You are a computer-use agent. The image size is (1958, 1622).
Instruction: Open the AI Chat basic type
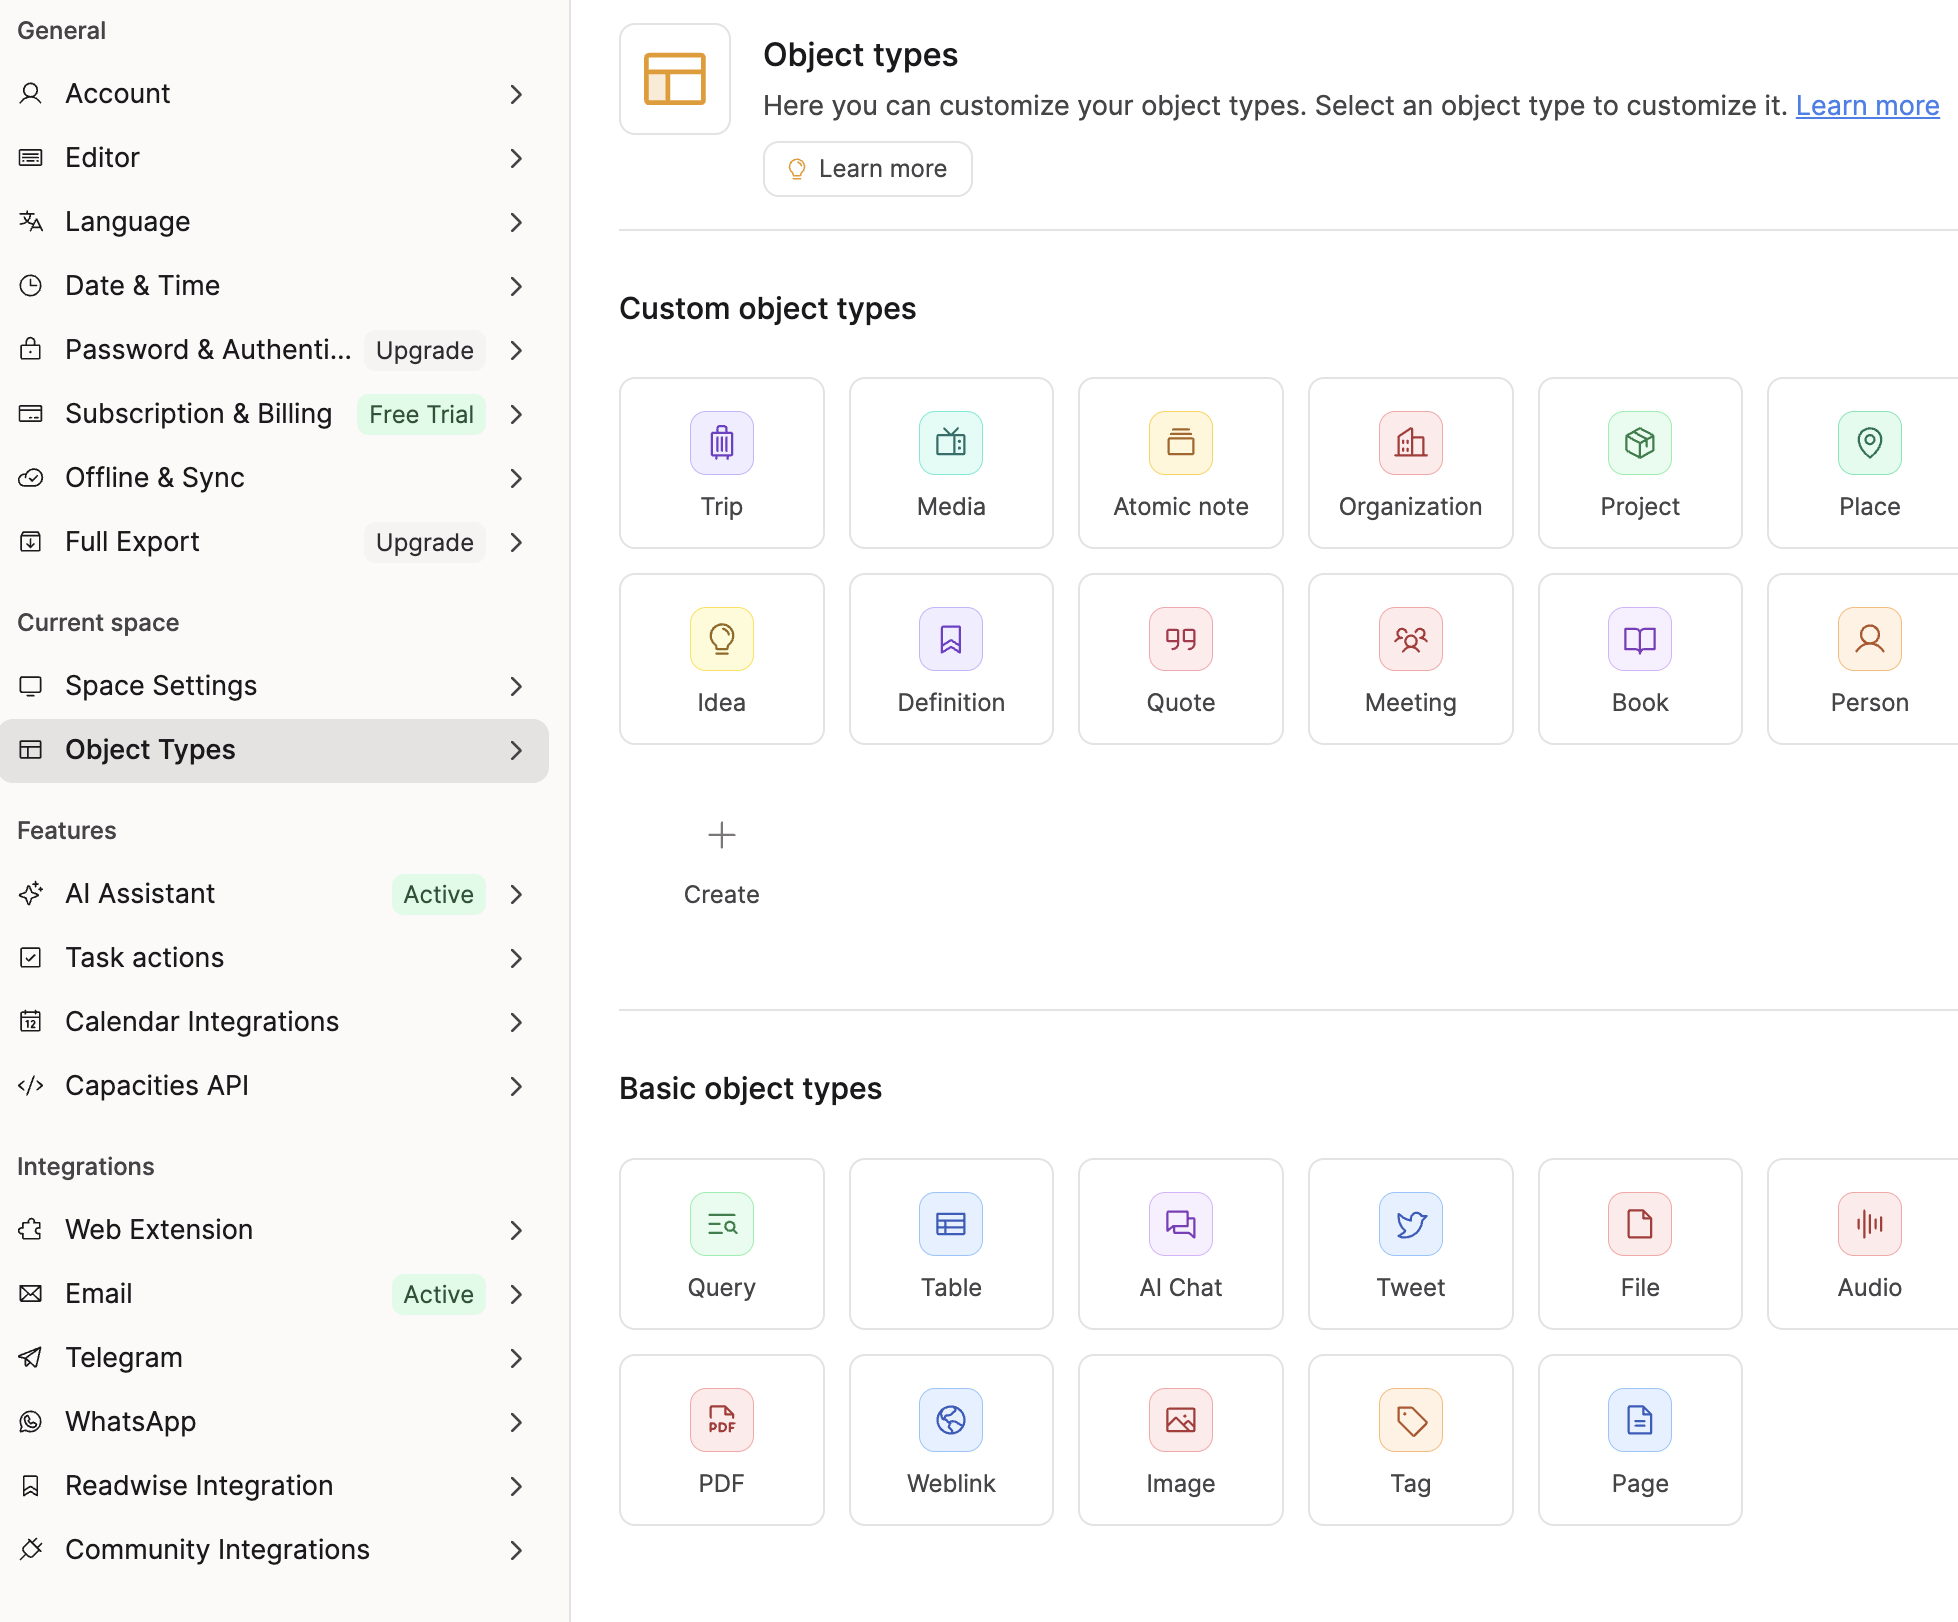1180,1244
